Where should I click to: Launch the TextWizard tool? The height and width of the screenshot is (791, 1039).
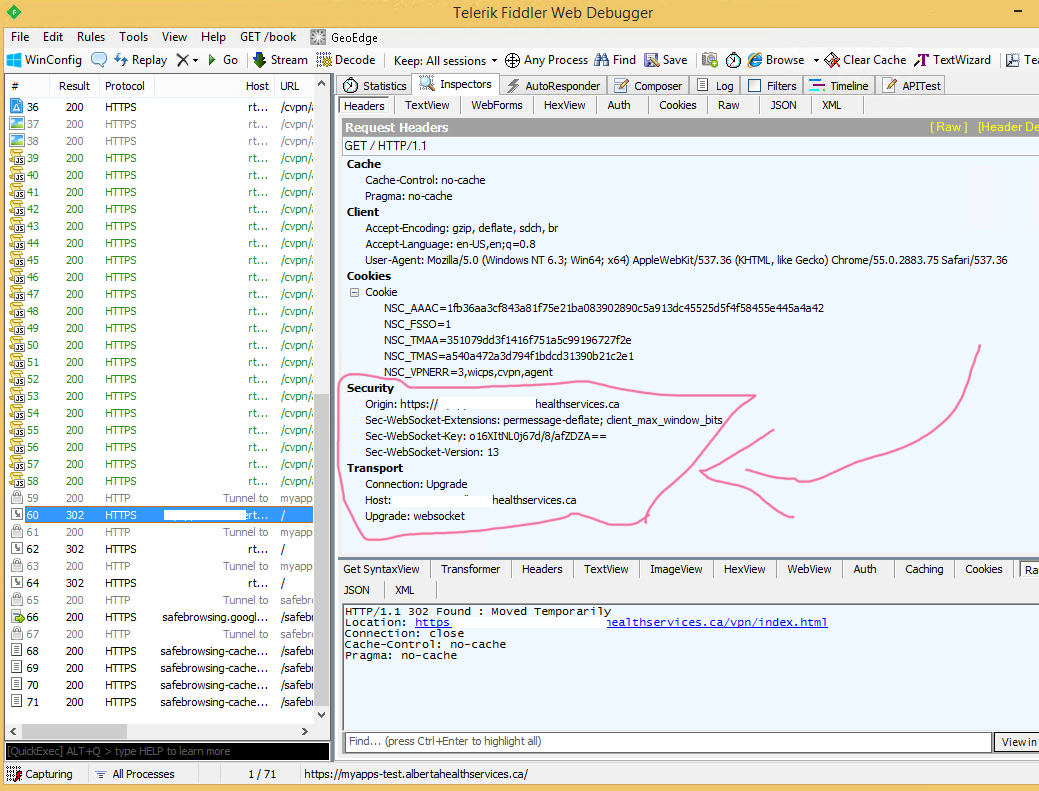pos(952,59)
